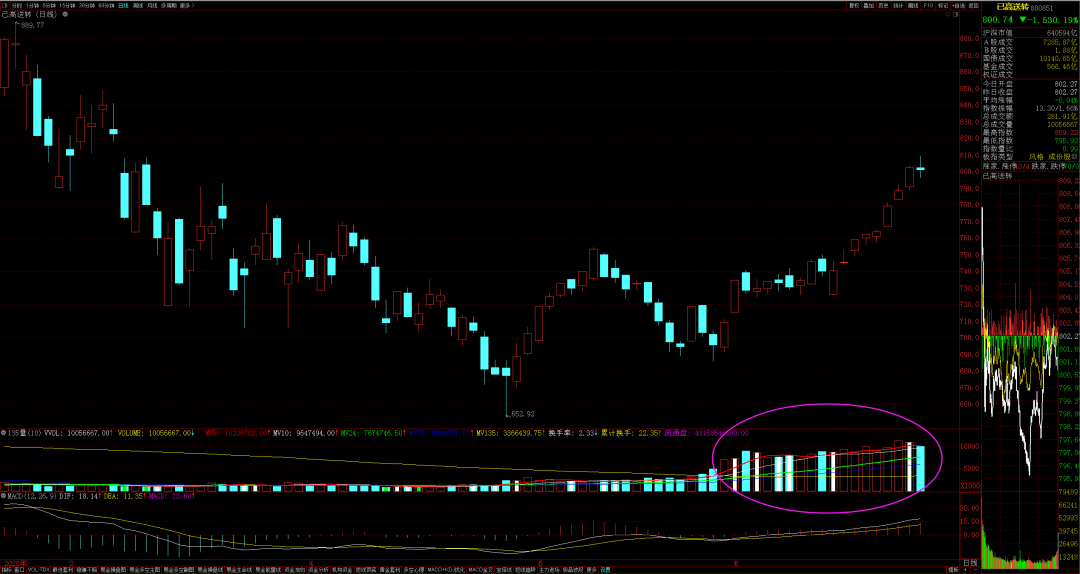Click the 沪深市值 row
1080x574 pixels.
(x=1030, y=32)
